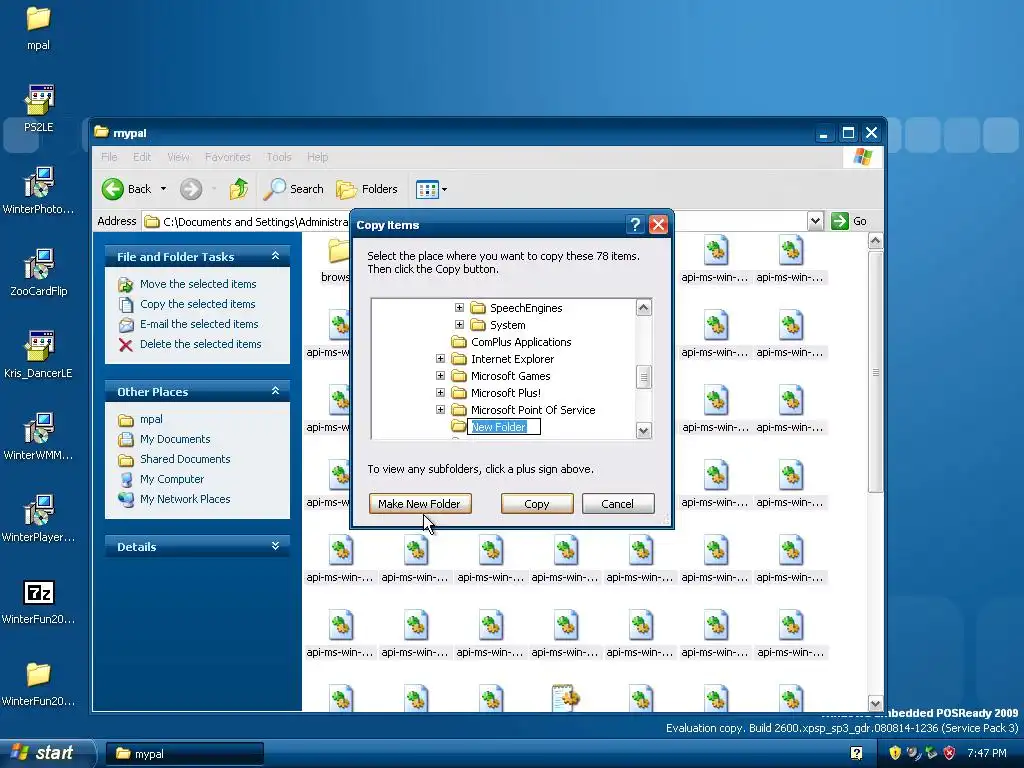
Task: Go to mpal in Other Places
Action: click(x=151, y=419)
